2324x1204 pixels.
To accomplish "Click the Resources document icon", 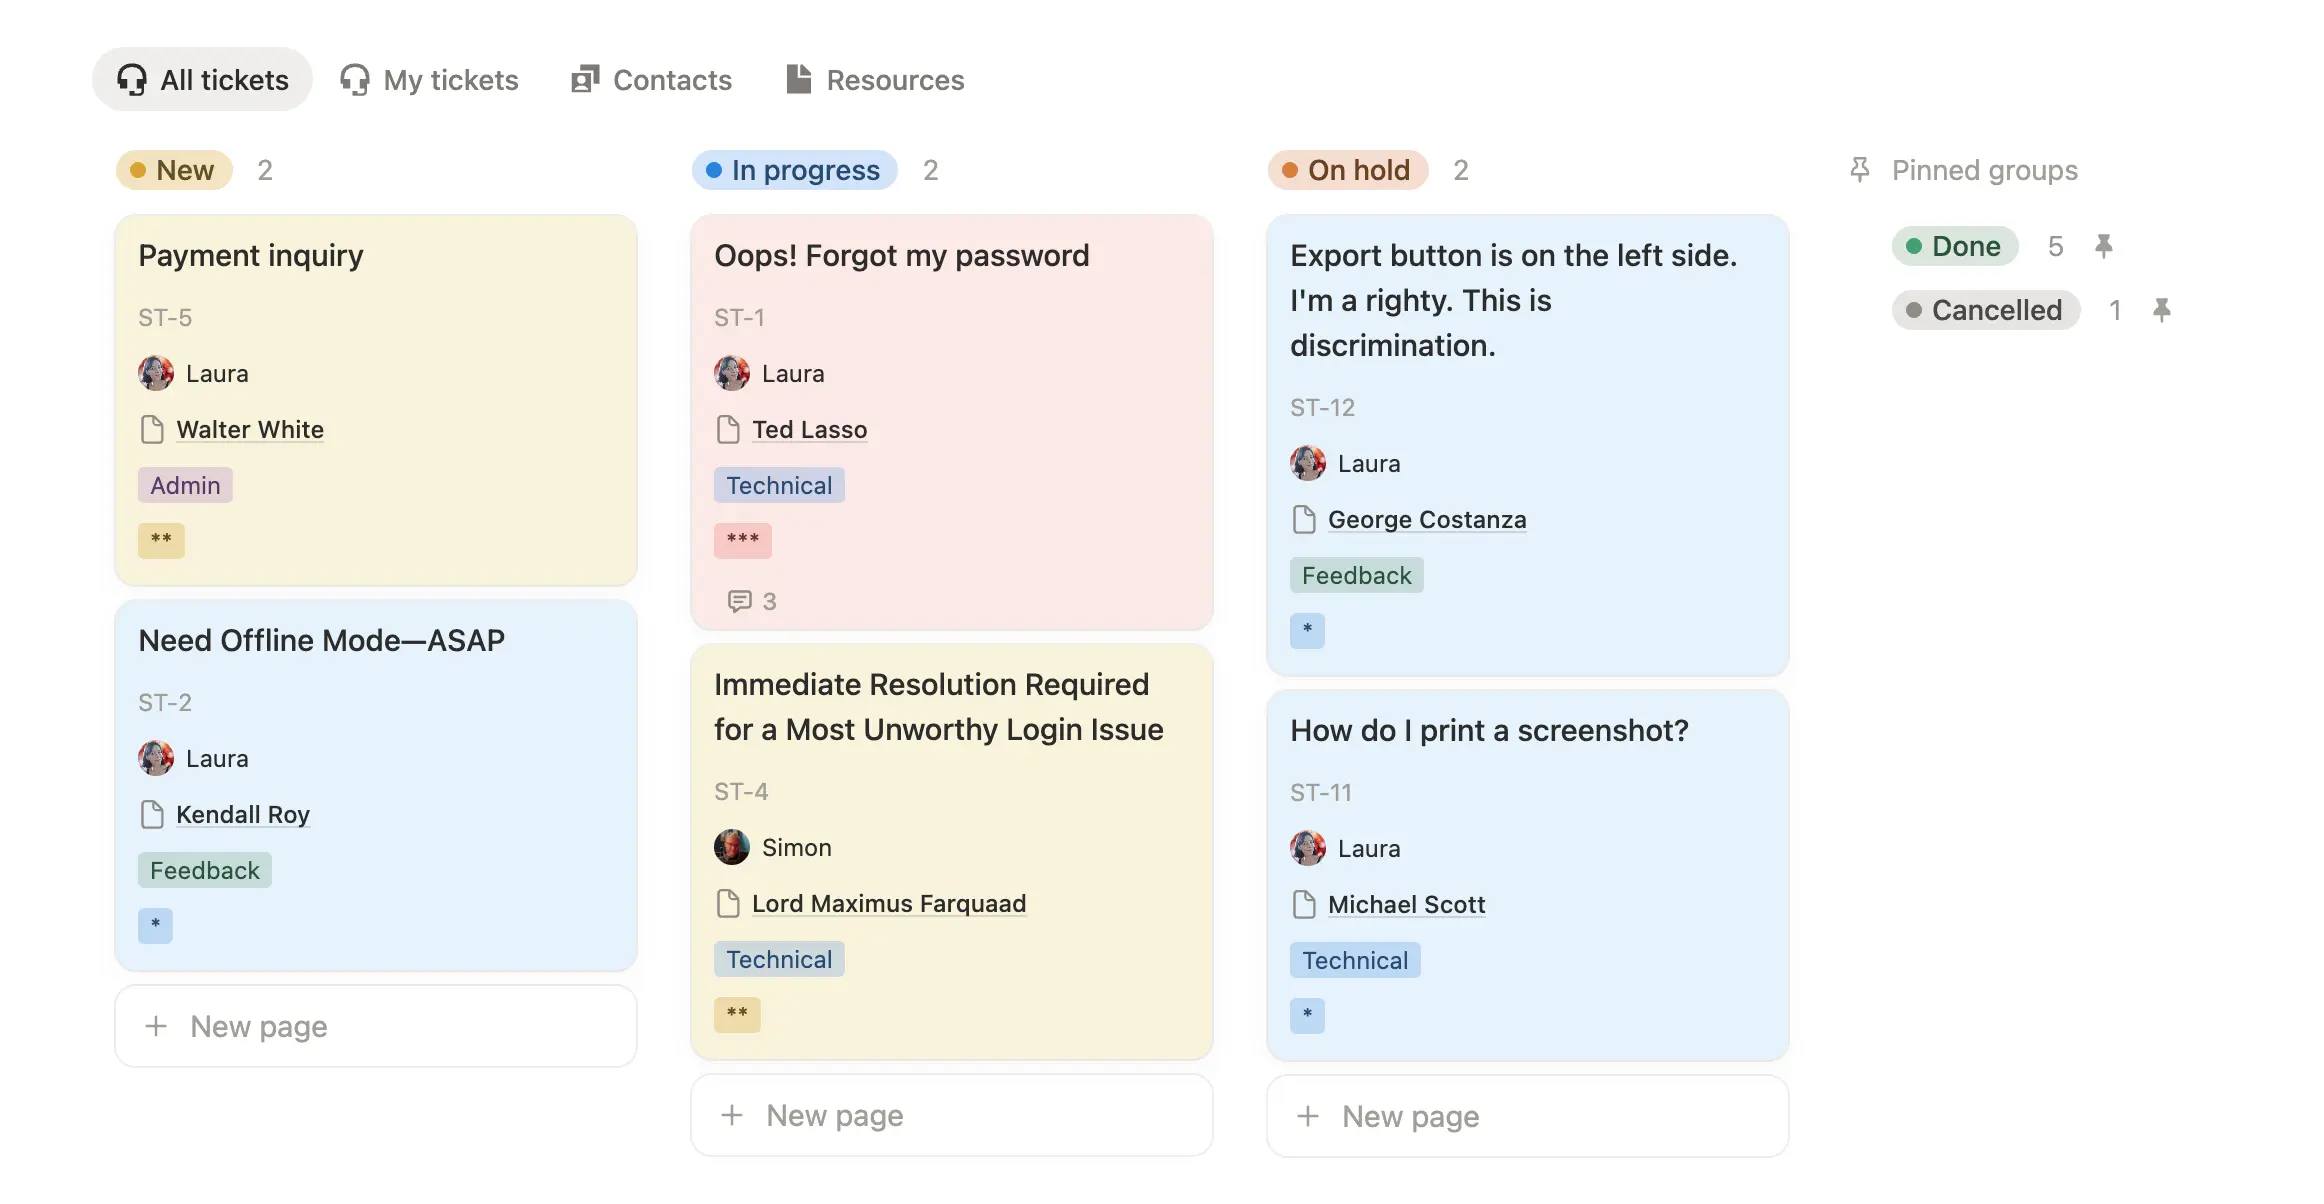I will 799,79.
